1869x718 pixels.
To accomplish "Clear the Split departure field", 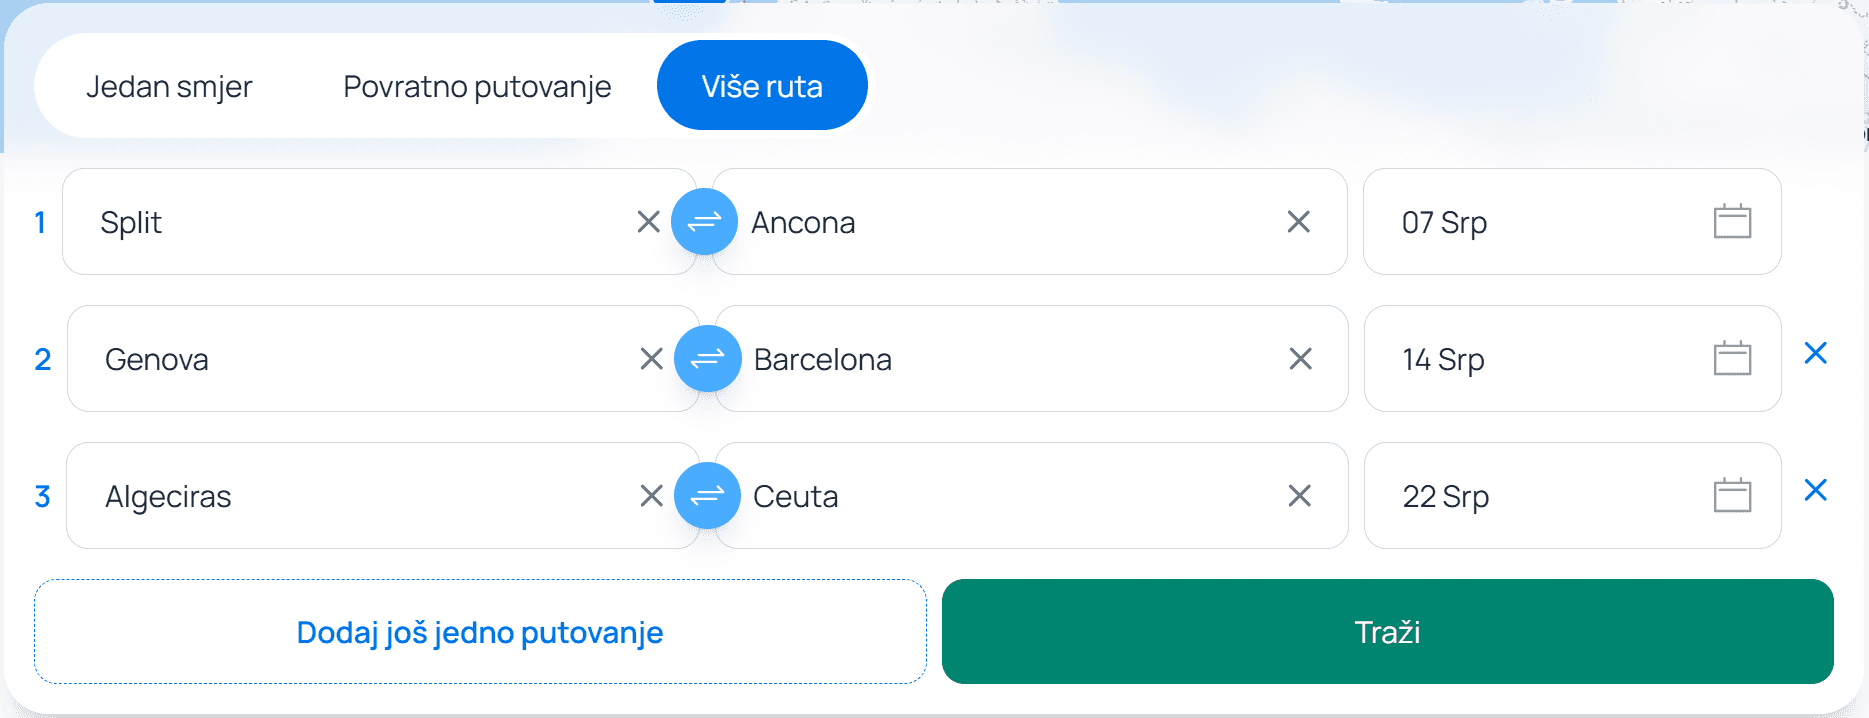I will 648,222.
